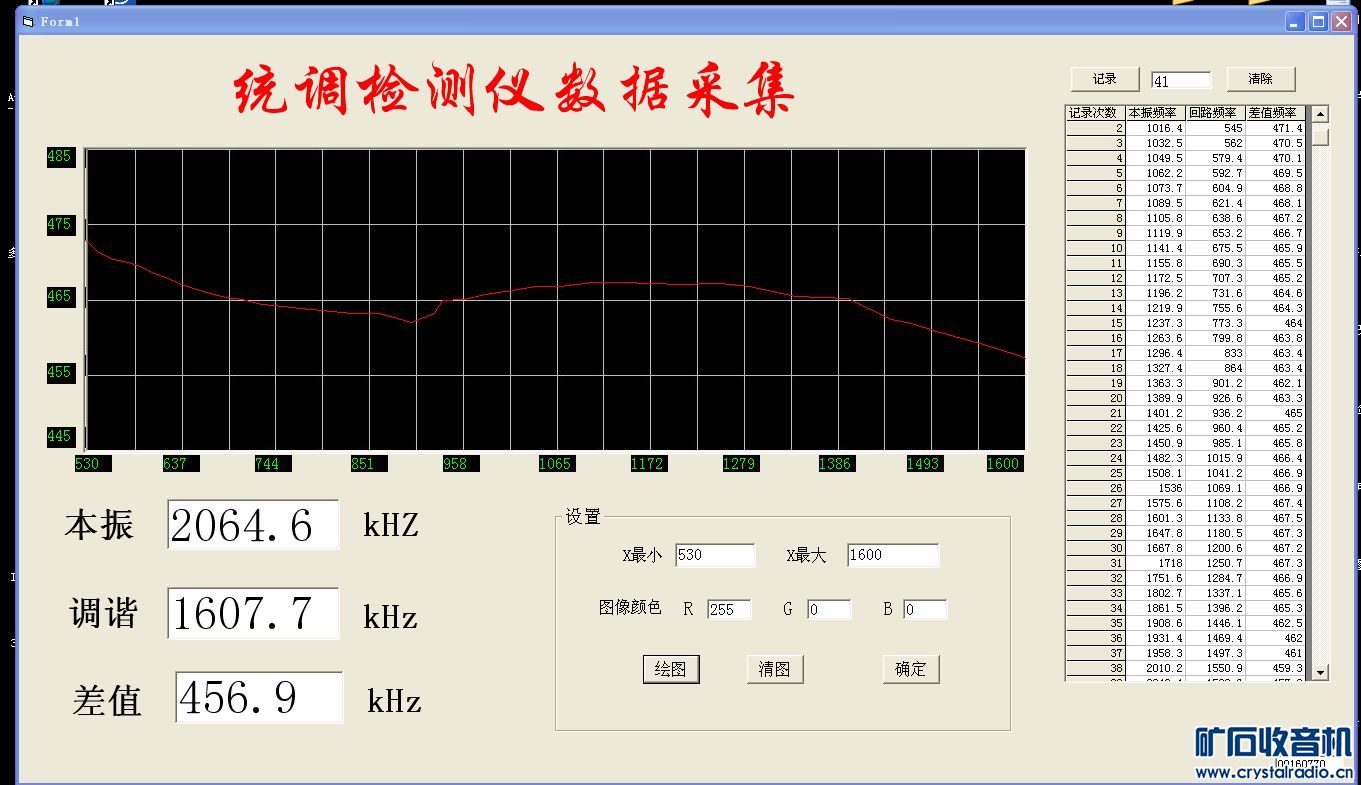The width and height of the screenshot is (1361, 785).
Task: Click the record count field showing 41
Action: click(1180, 80)
